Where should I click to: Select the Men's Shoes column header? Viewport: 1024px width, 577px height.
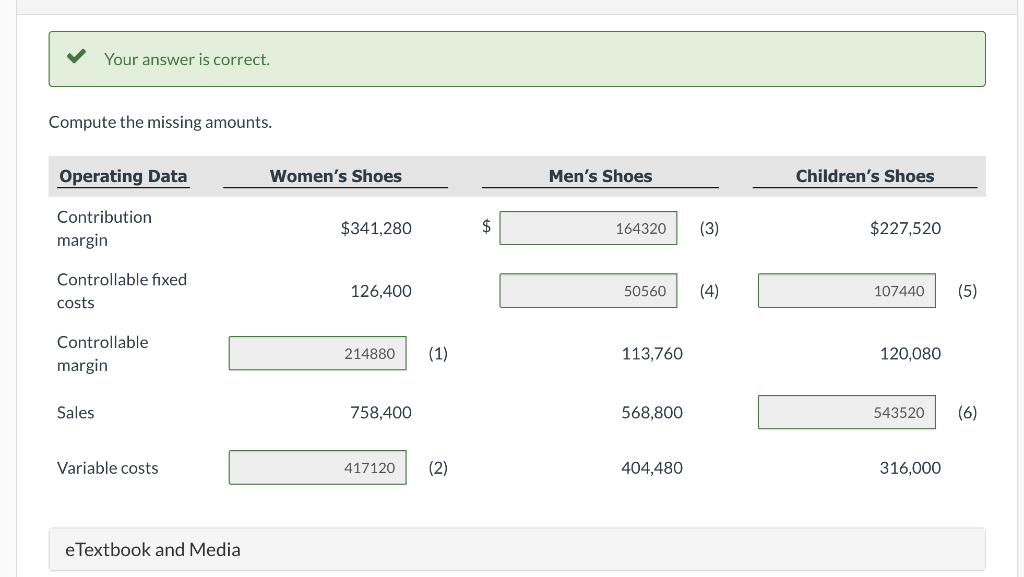(x=600, y=176)
